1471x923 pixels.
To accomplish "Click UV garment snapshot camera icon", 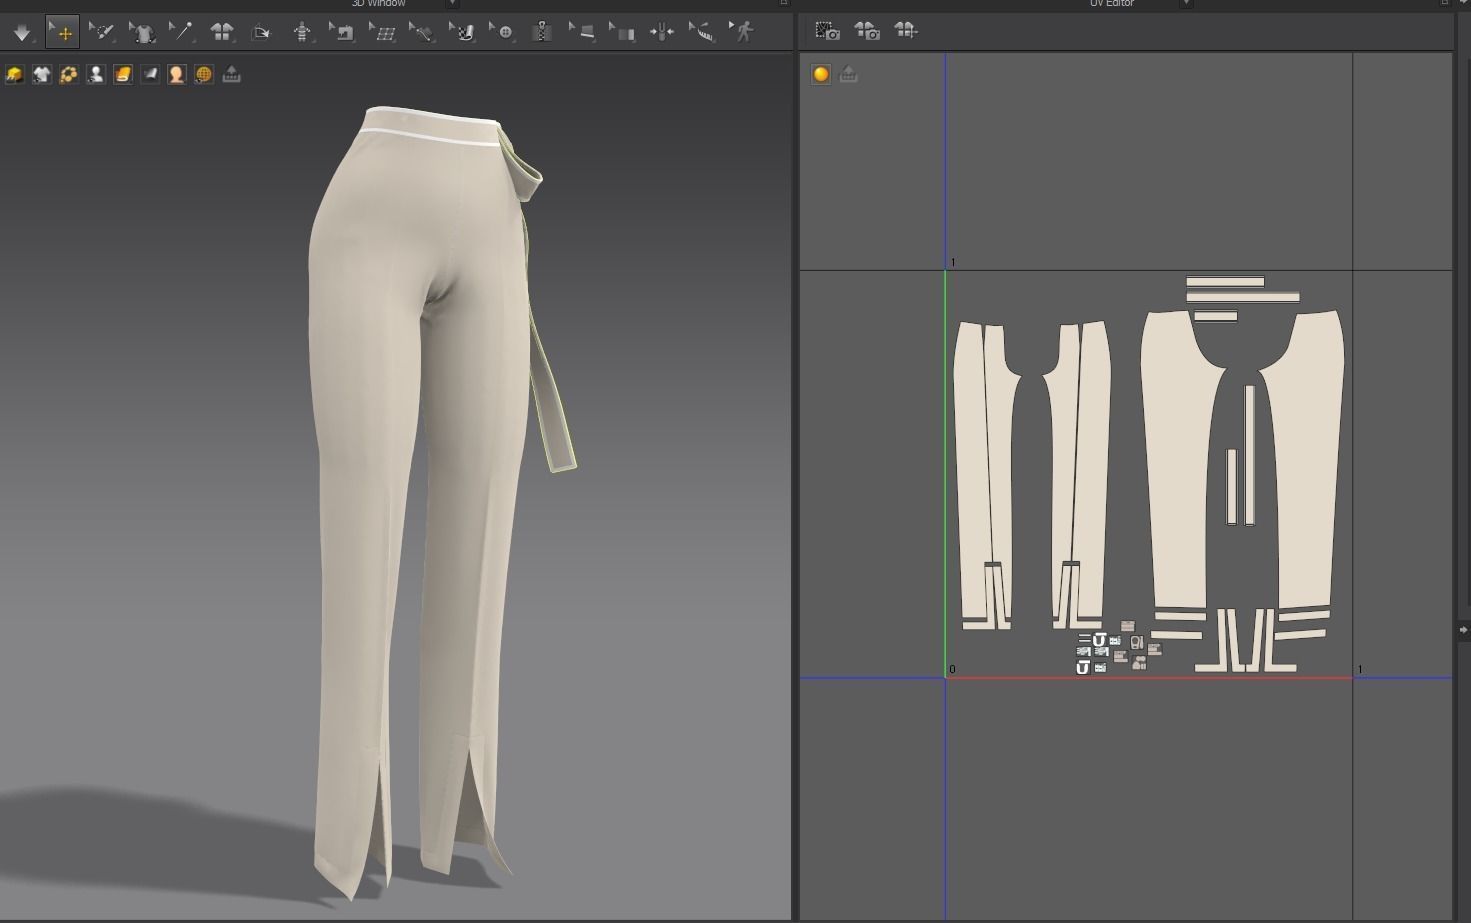I will (x=867, y=31).
